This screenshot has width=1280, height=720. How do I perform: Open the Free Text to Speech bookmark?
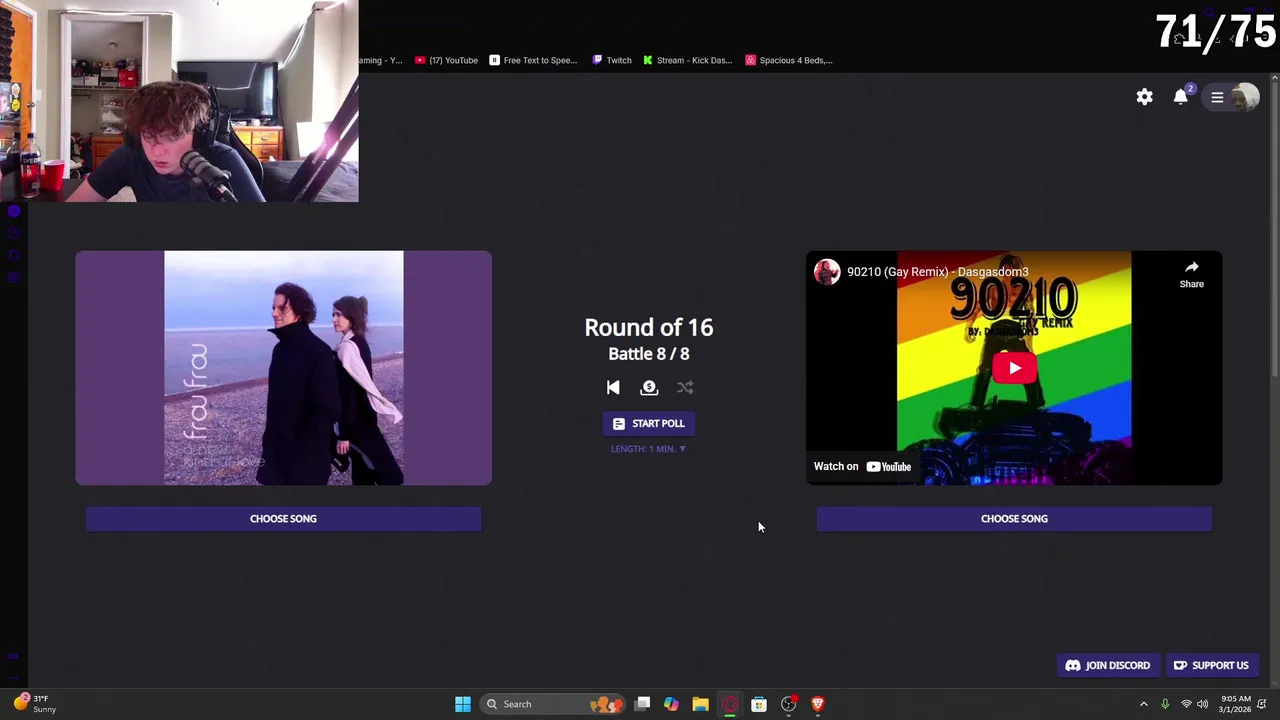click(x=533, y=60)
